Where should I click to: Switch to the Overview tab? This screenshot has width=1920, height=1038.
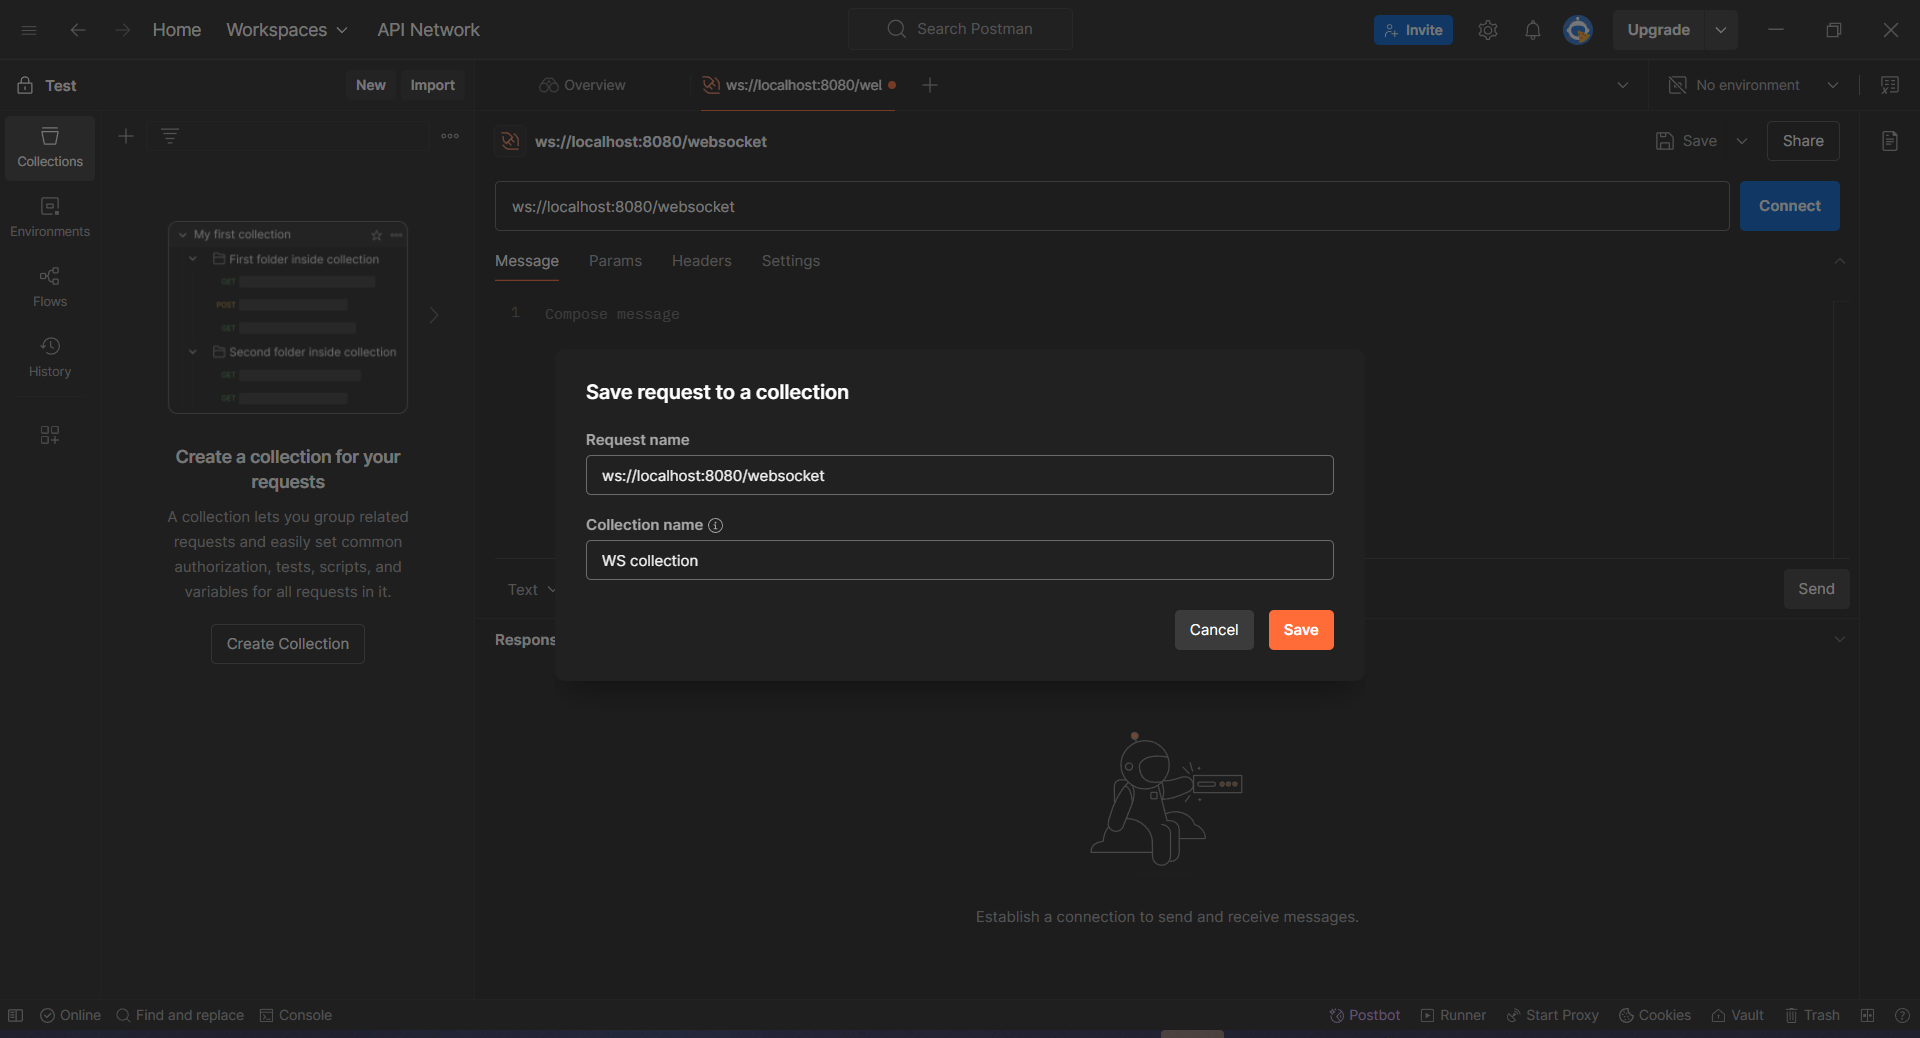(582, 85)
